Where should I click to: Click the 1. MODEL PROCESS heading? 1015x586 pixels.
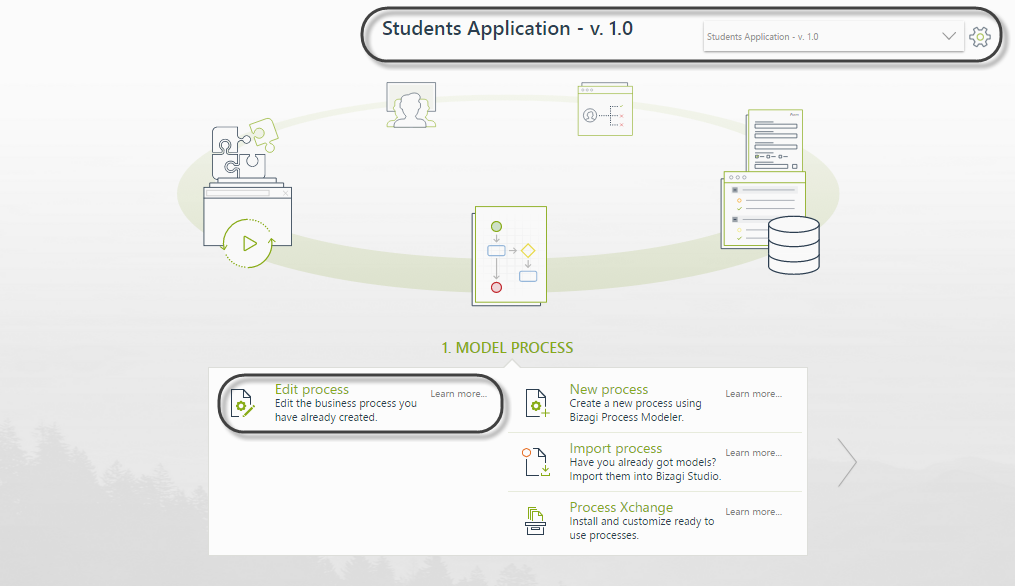tap(508, 348)
